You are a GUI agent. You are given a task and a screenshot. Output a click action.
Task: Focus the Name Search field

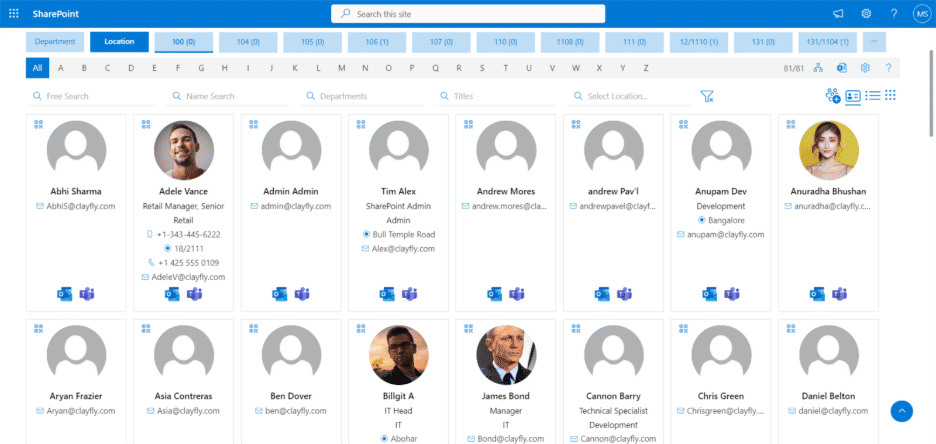coord(228,96)
